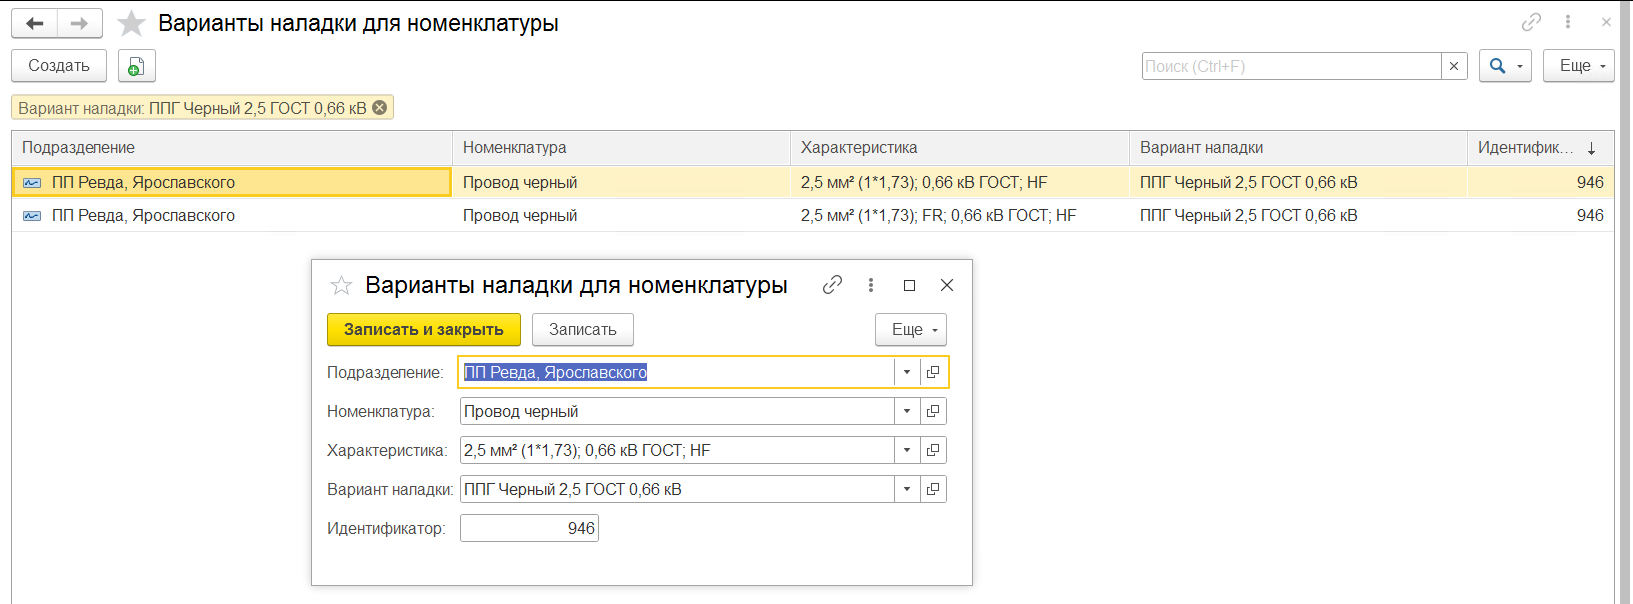Click the back navigation arrow
The image size is (1633, 604).
point(35,23)
